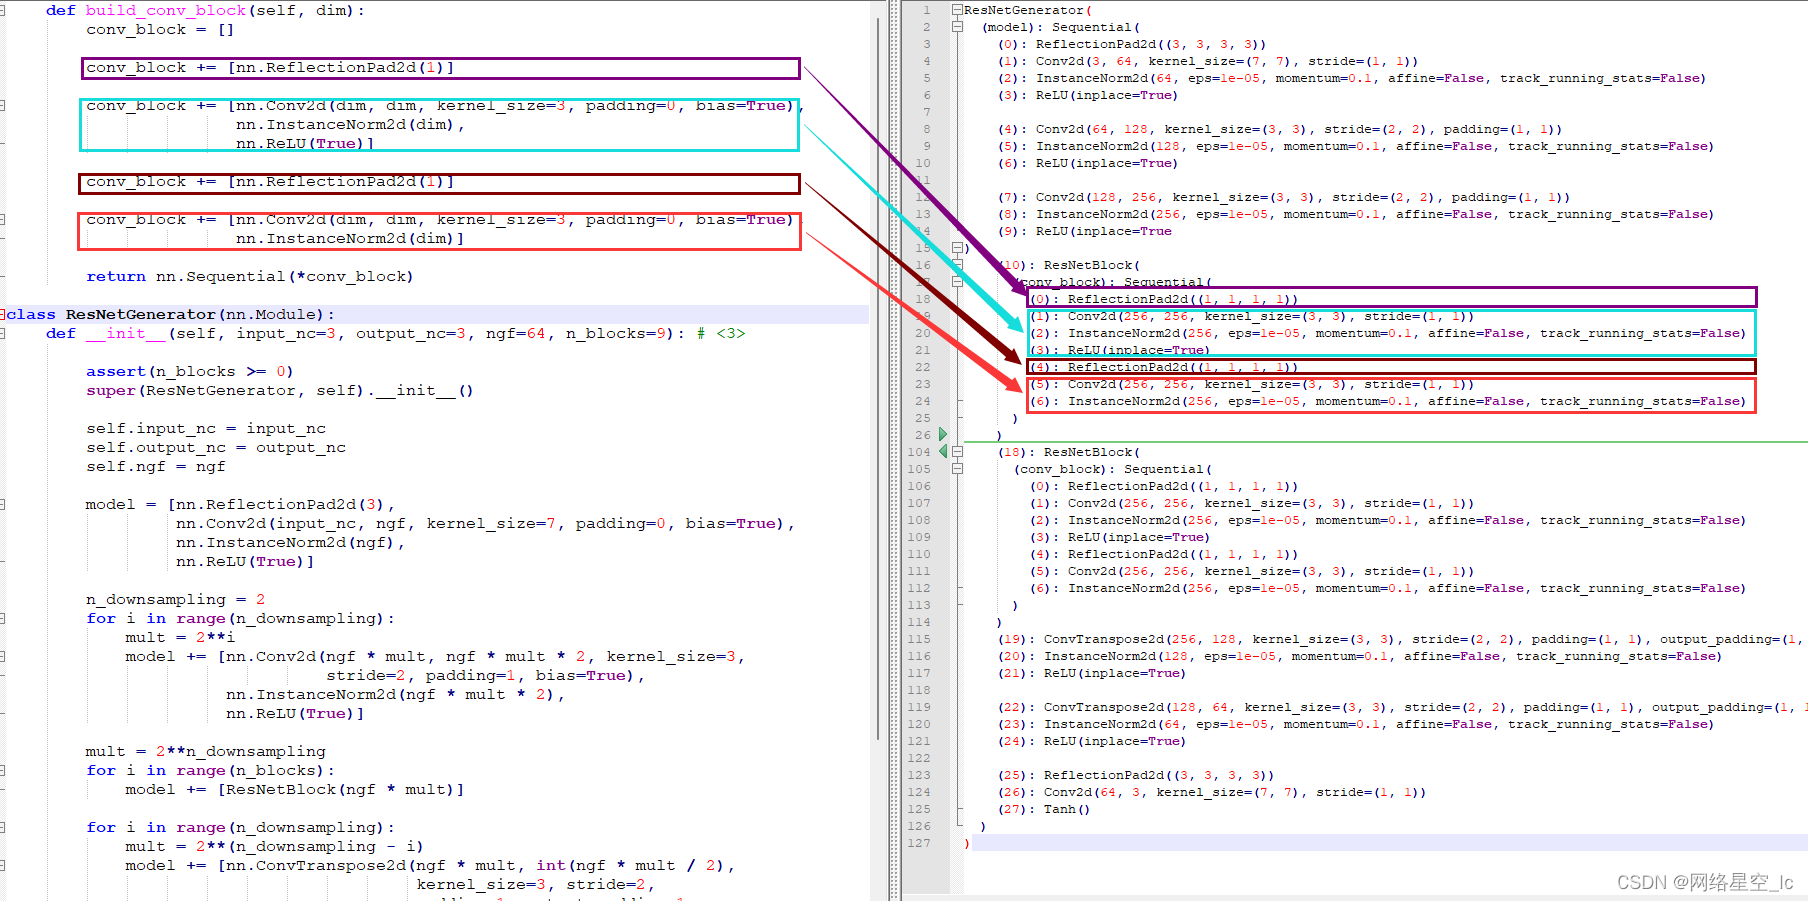Collapse the def __init__ fold marker
The width and height of the screenshot is (1808, 901).
point(3,333)
